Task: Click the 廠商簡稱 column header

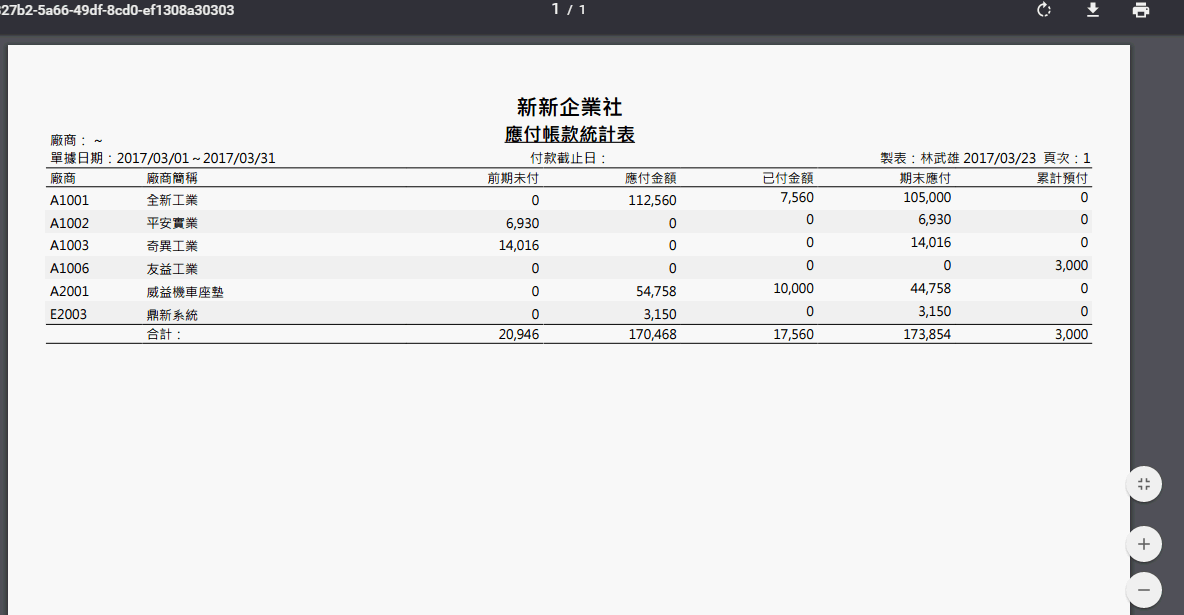Action: click(x=172, y=178)
